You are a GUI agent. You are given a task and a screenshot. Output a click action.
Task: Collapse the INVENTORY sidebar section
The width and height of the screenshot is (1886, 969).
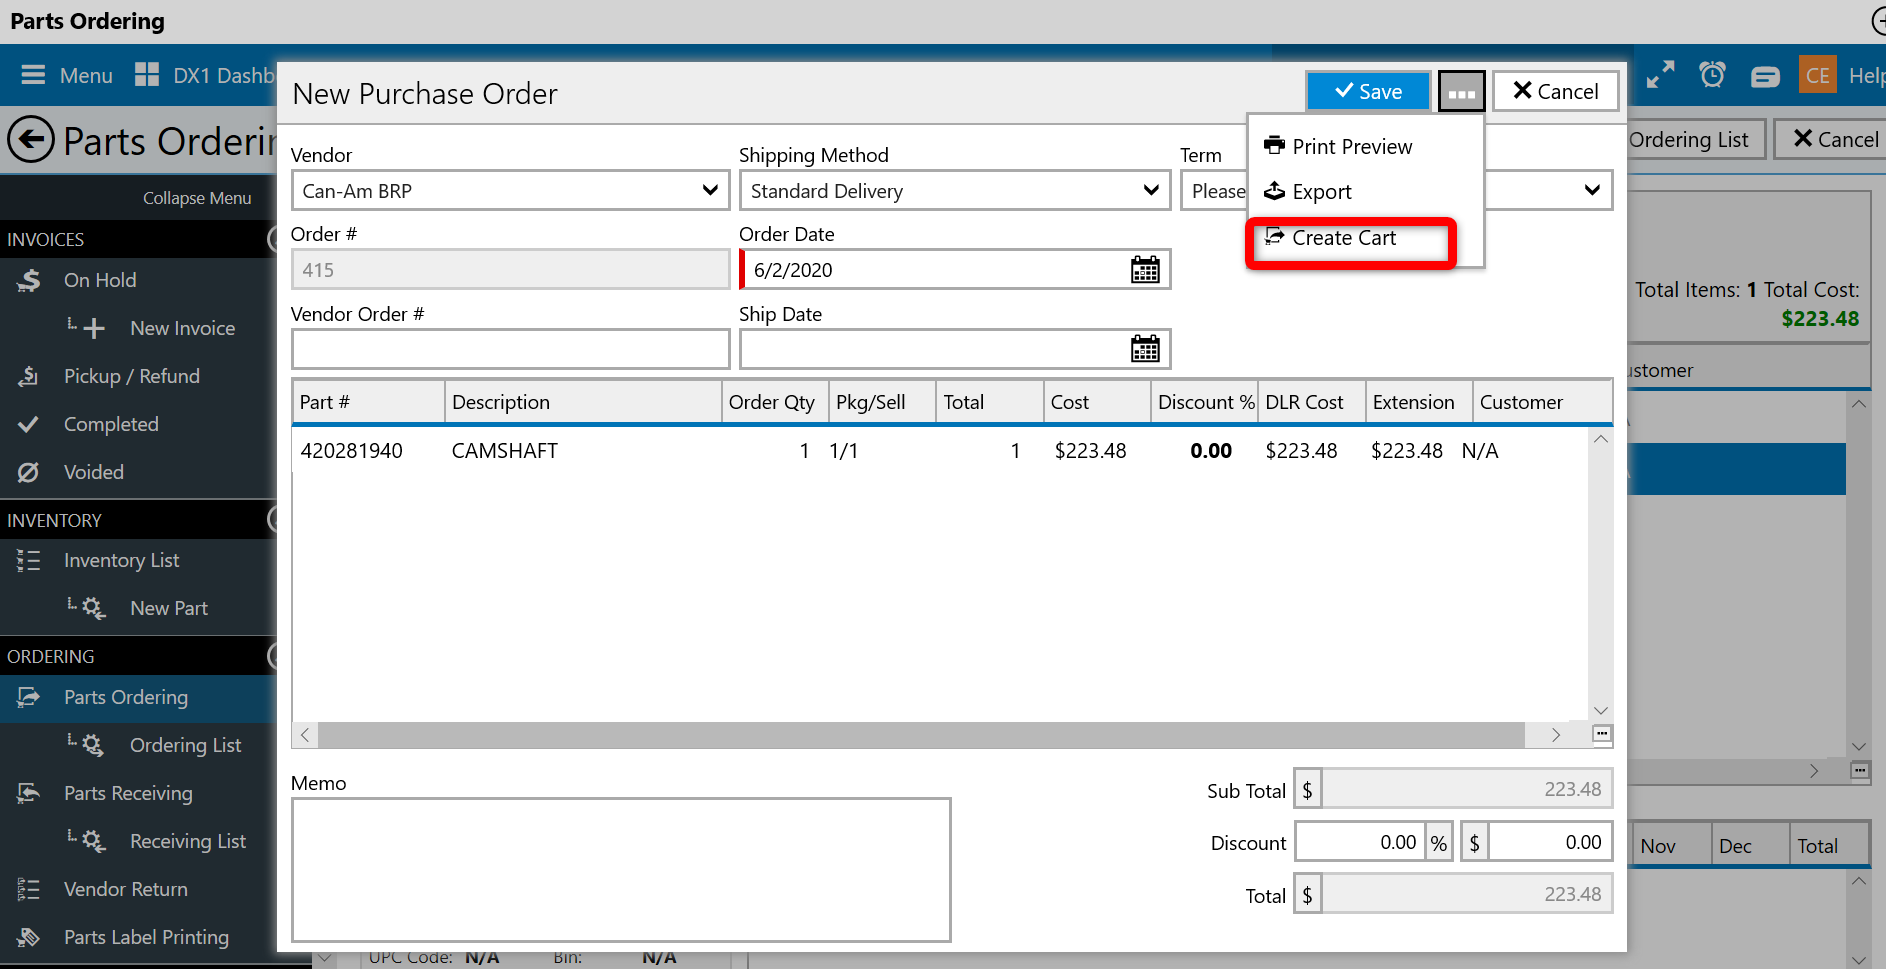(x=271, y=520)
